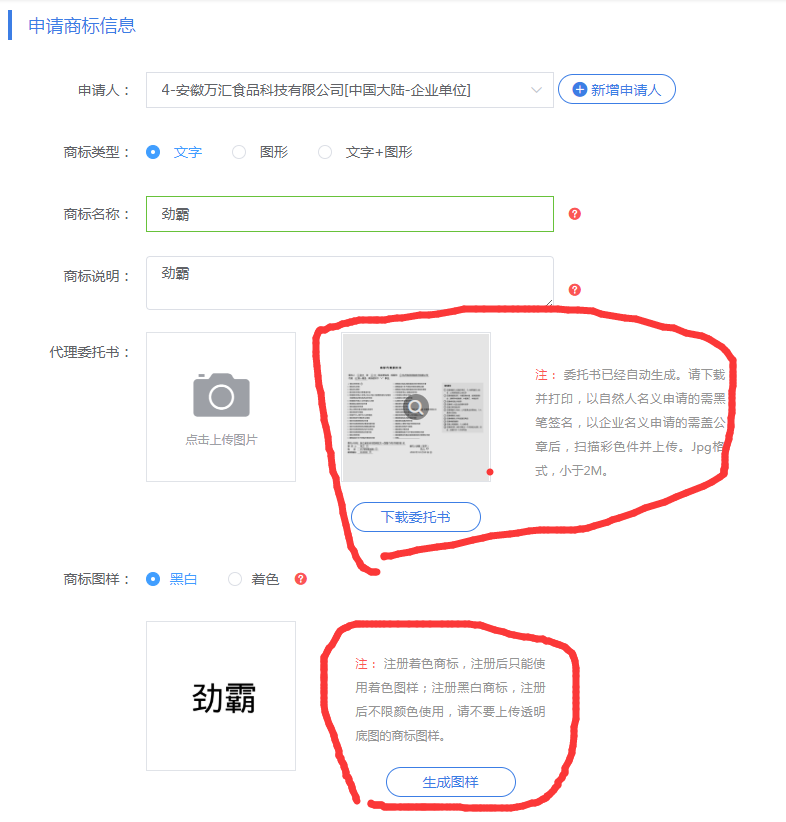Click the camera icon to upload image
Screen dimensions: 786x822
pos(221,395)
